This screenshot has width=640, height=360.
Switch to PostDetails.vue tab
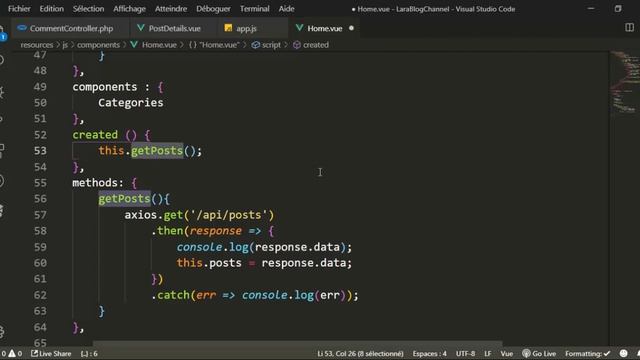(x=174, y=28)
